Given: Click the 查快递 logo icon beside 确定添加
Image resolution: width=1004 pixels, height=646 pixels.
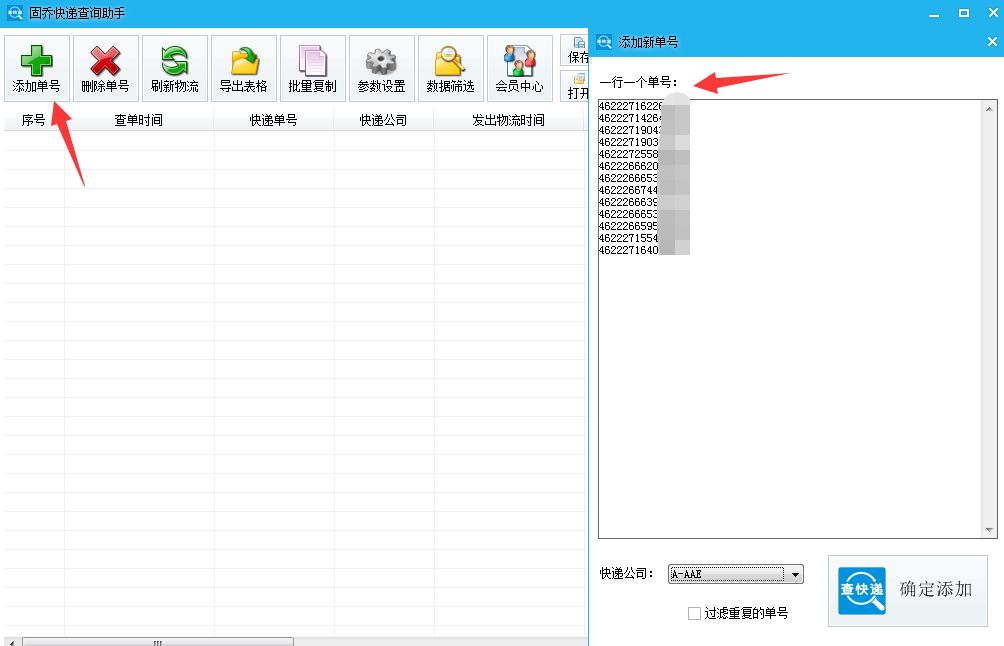Looking at the screenshot, I should click(860, 591).
